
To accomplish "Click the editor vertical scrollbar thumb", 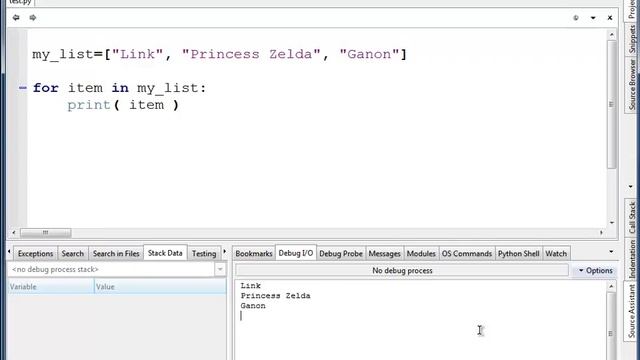I will coord(611,104).
